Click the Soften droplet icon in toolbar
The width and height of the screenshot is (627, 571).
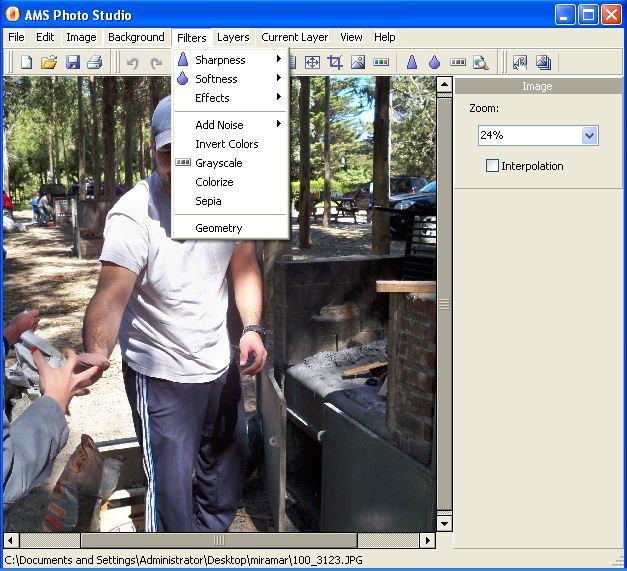pos(435,62)
